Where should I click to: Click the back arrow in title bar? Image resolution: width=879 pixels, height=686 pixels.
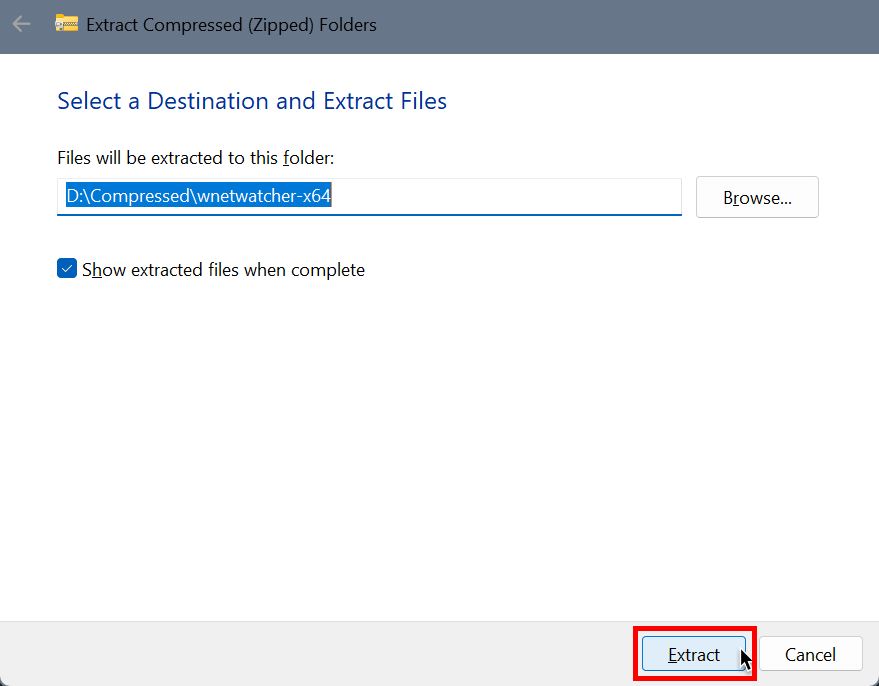point(21,24)
